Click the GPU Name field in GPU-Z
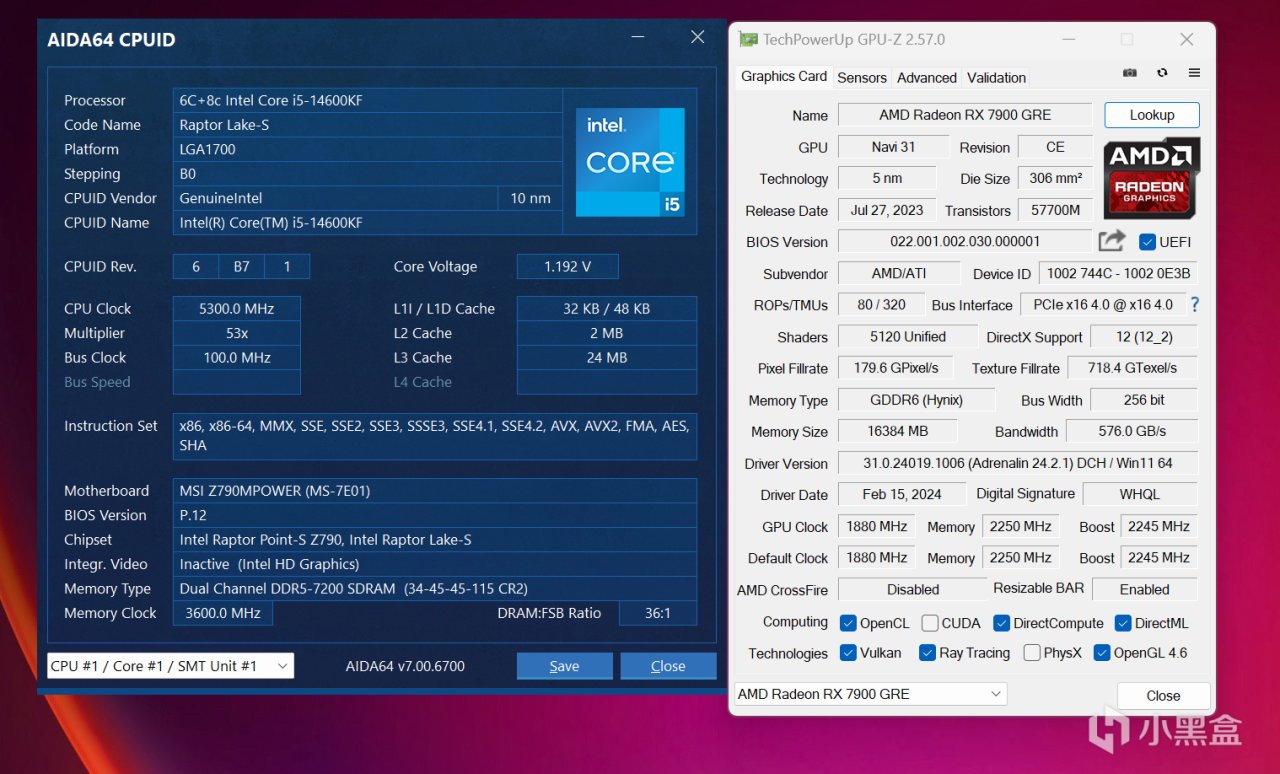This screenshot has width=1280, height=774. click(x=965, y=115)
